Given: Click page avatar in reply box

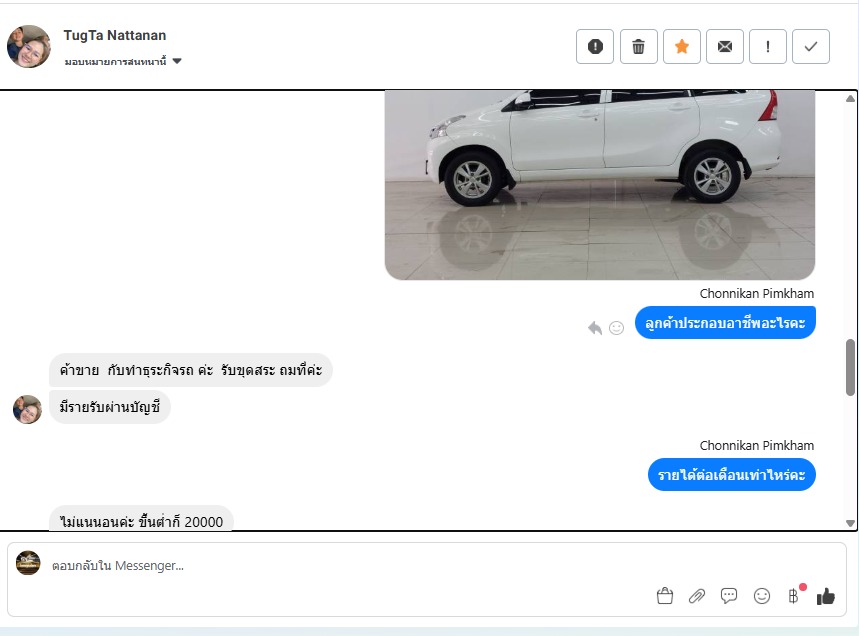Looking at the screenshot, I should coord(28,563).
